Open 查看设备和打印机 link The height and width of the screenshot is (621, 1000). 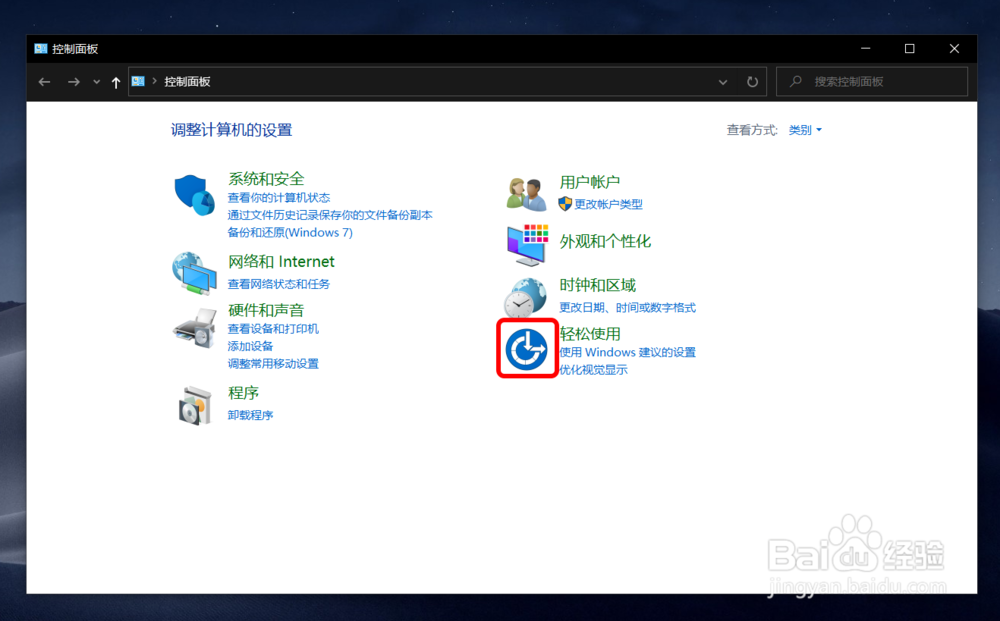click(273, 328)
